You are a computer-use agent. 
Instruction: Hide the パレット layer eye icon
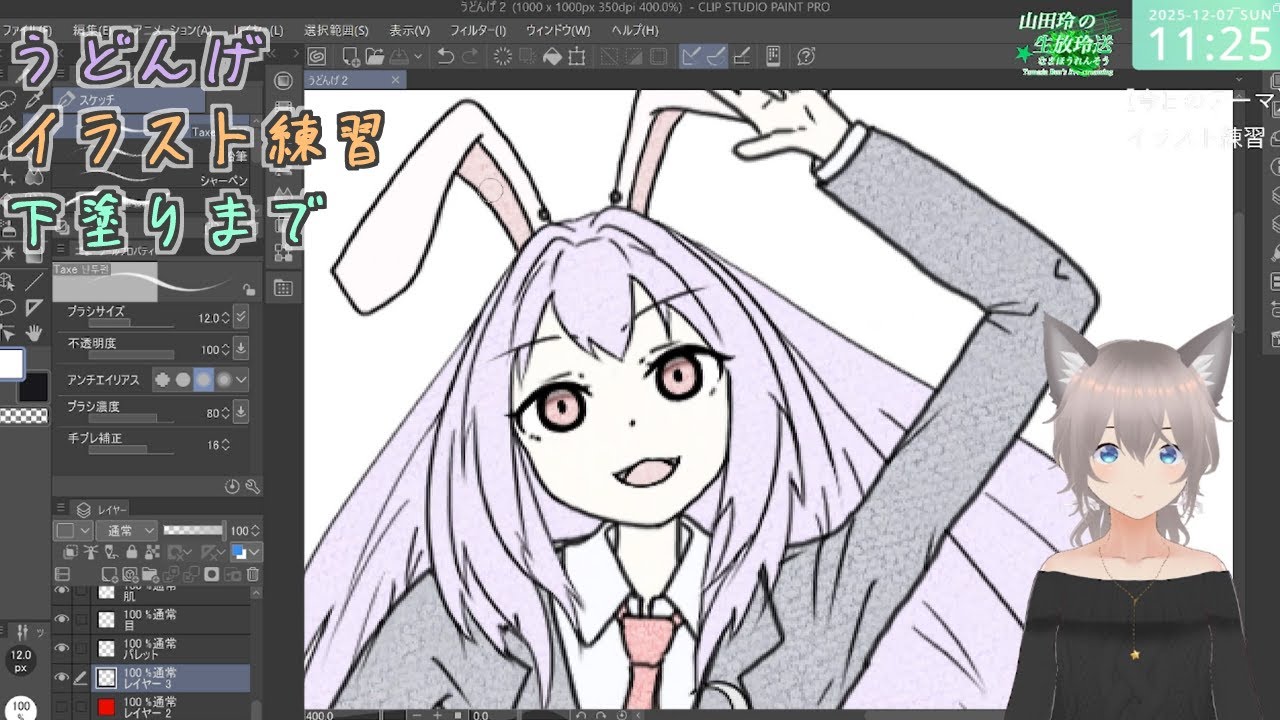tap(62, 648)
